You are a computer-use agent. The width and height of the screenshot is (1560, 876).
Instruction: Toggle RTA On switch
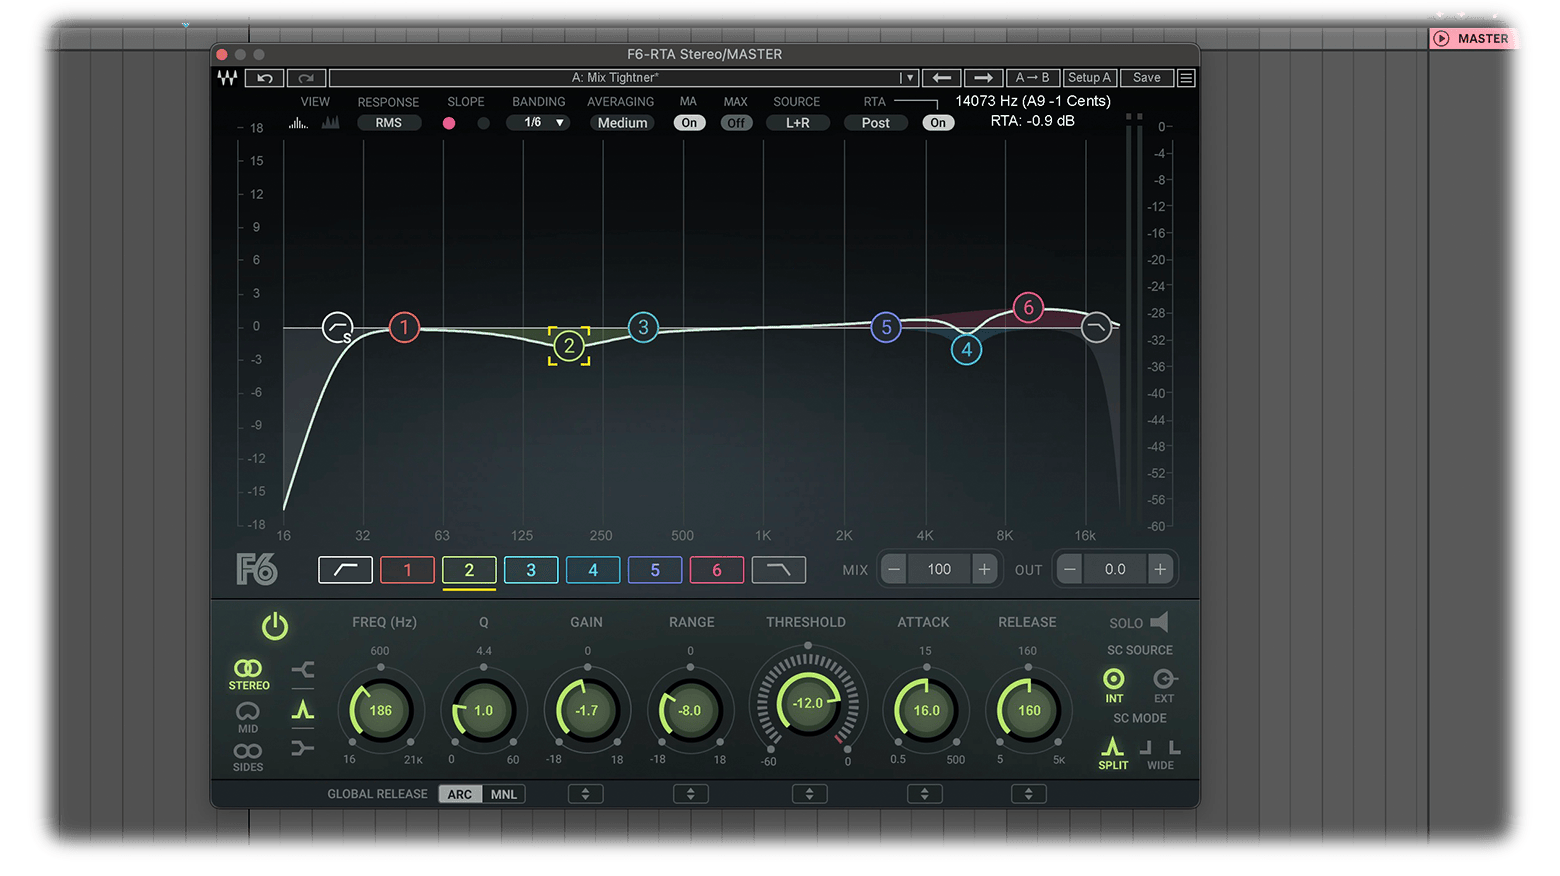(x=938, y=123)
